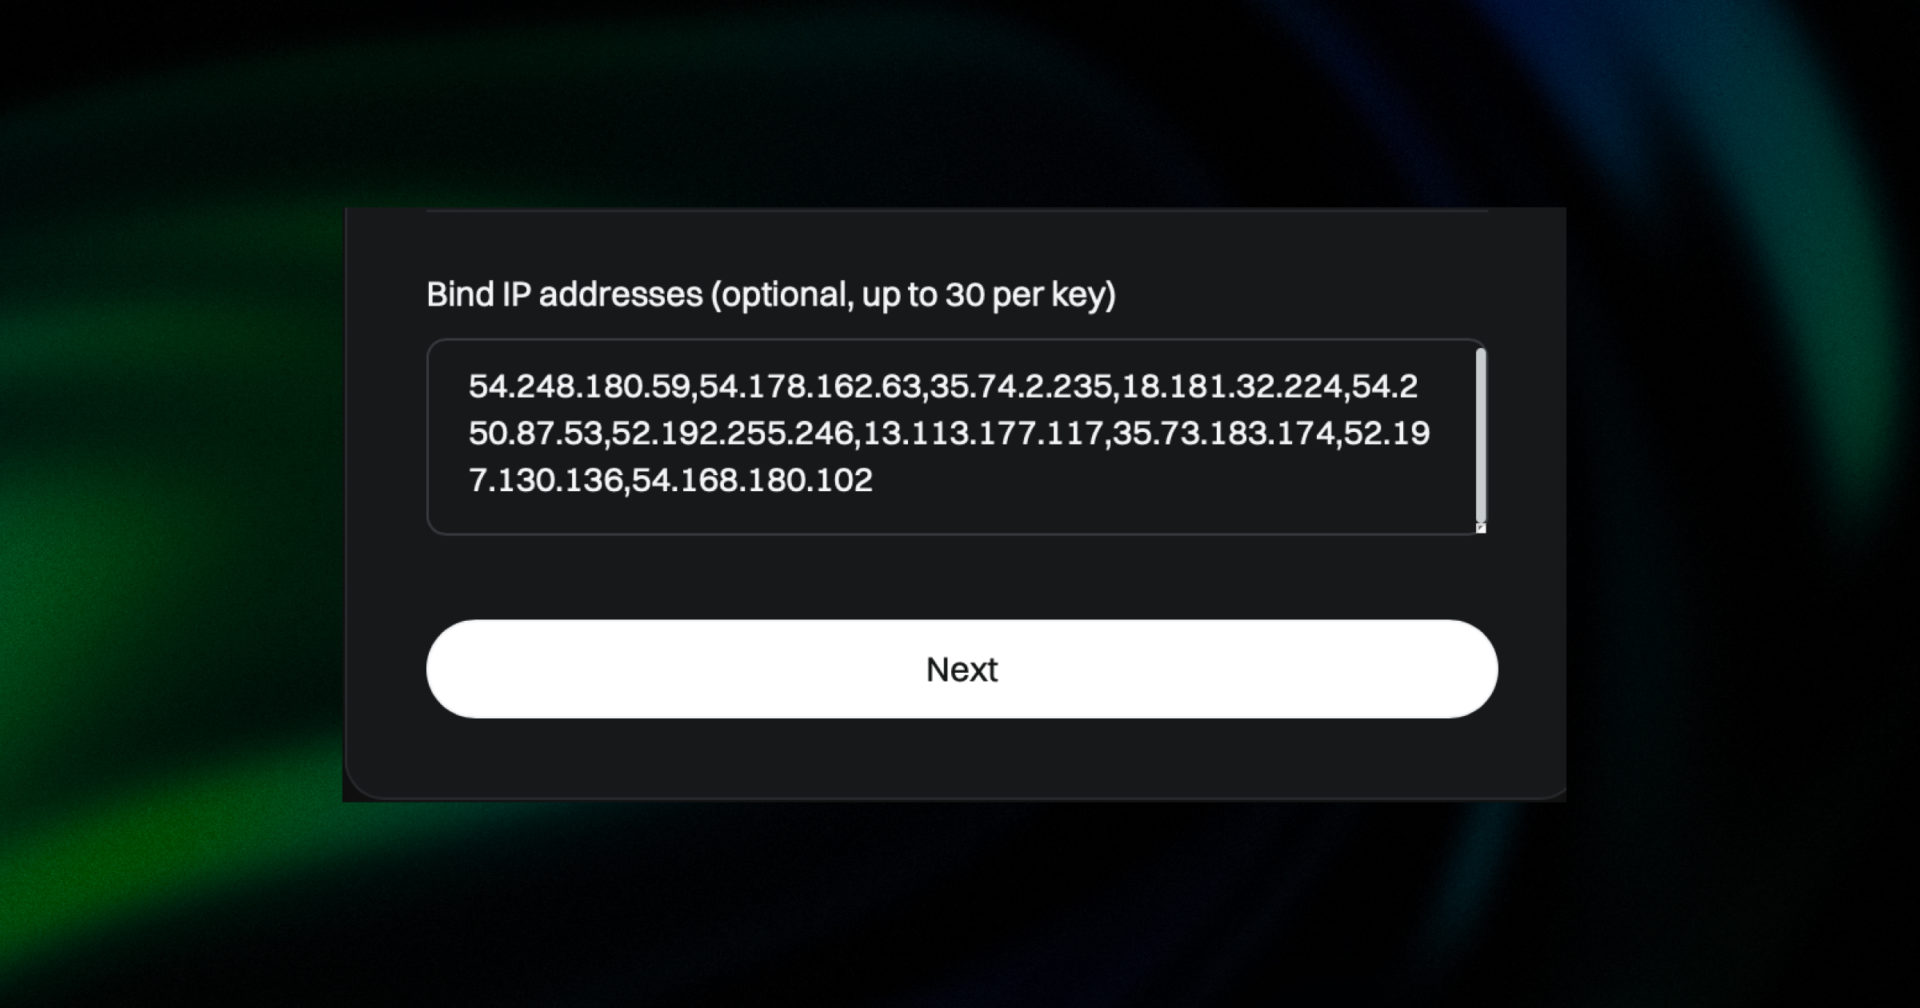Place cursor inside IP 52.192.255.246
The width and height of the screenshot is (1920, 1008).
[x=735, y=433]
